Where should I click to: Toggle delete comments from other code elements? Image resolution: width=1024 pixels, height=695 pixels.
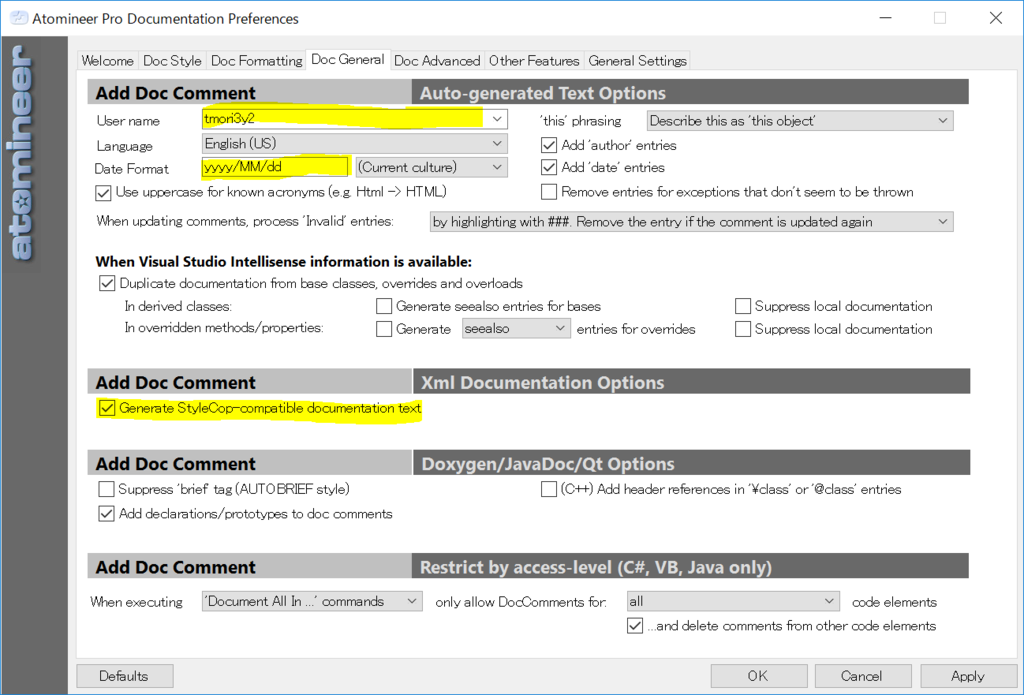(x=635, y=626)
